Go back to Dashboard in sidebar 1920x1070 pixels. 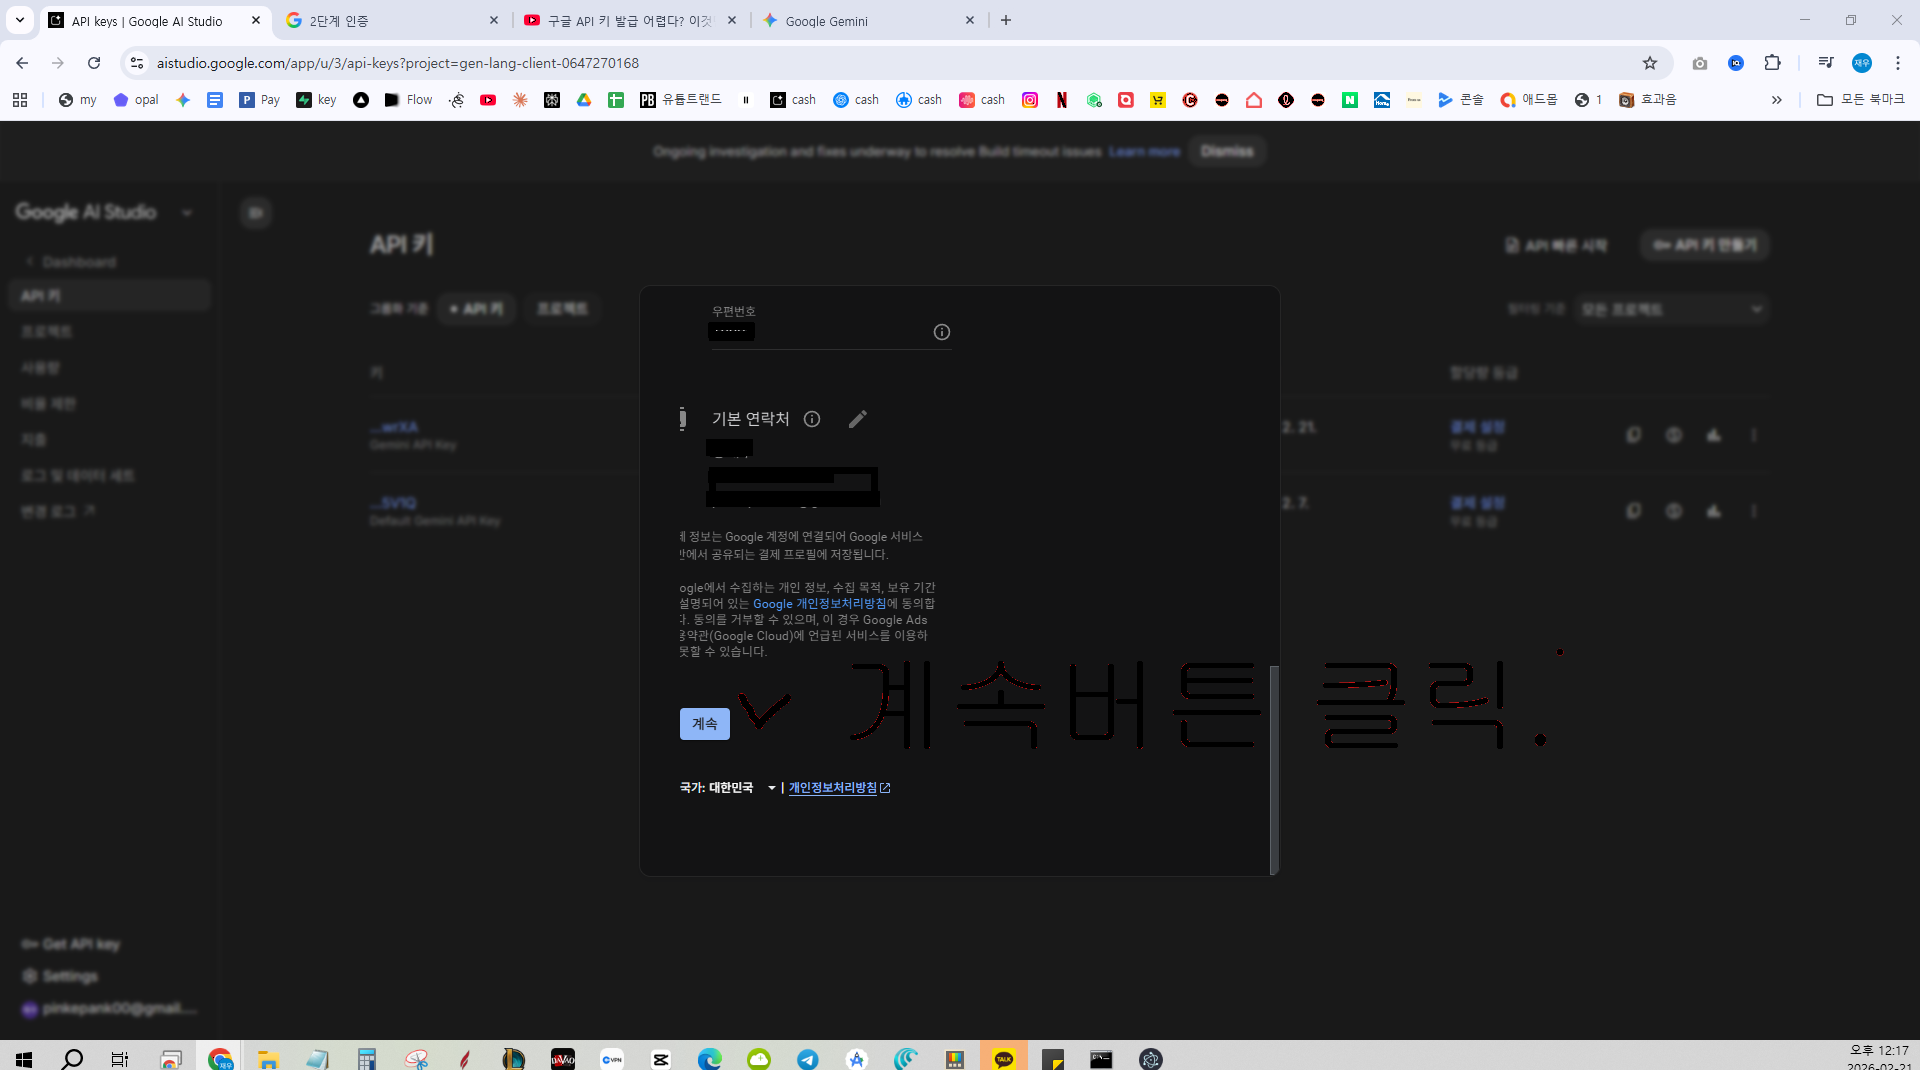[70, 262]
